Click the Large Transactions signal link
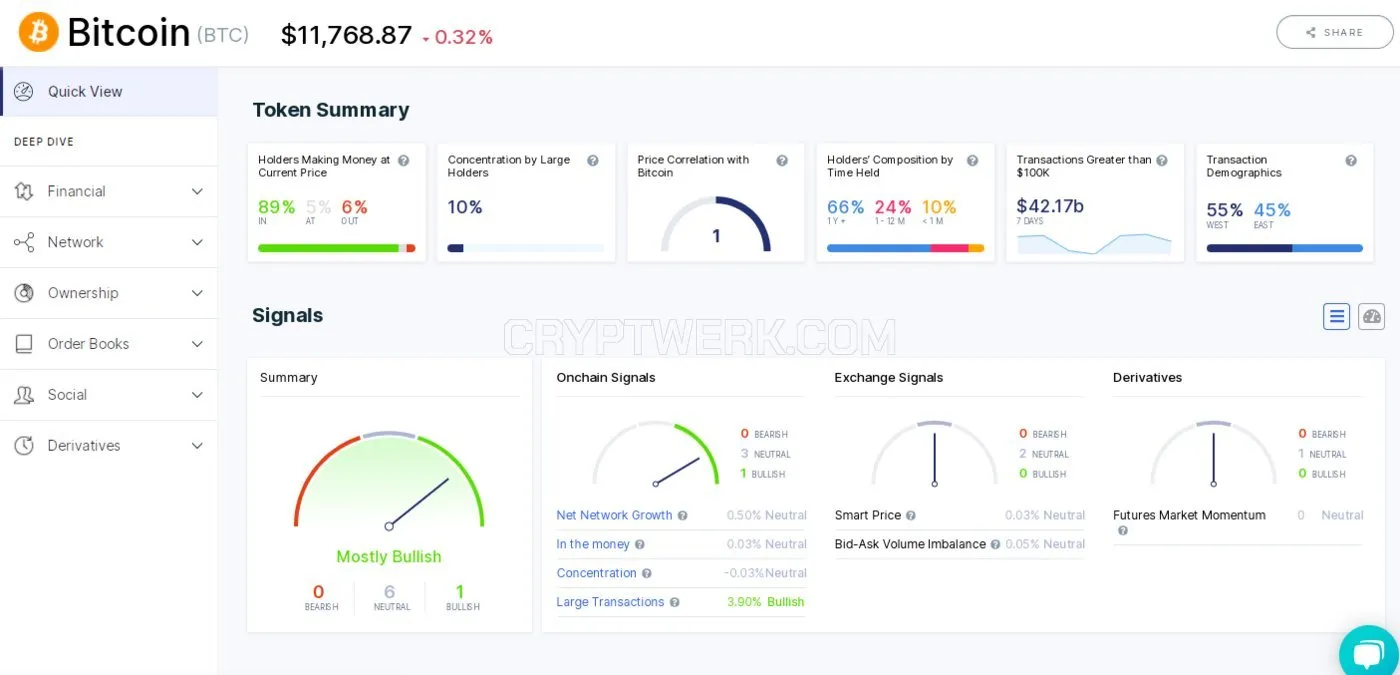Viewport: 1400px width, 675px height. coord(610,602)
